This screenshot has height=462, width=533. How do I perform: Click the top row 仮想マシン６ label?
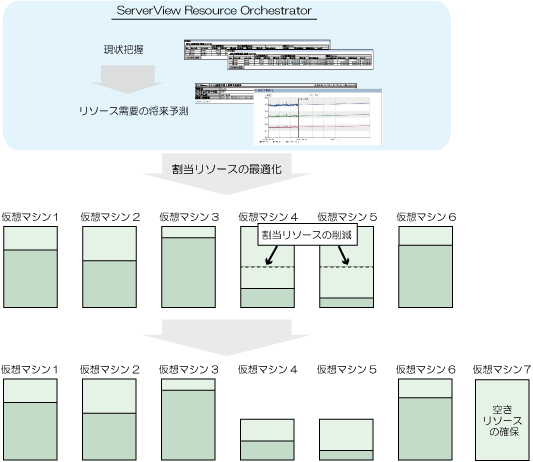(426, 217)
